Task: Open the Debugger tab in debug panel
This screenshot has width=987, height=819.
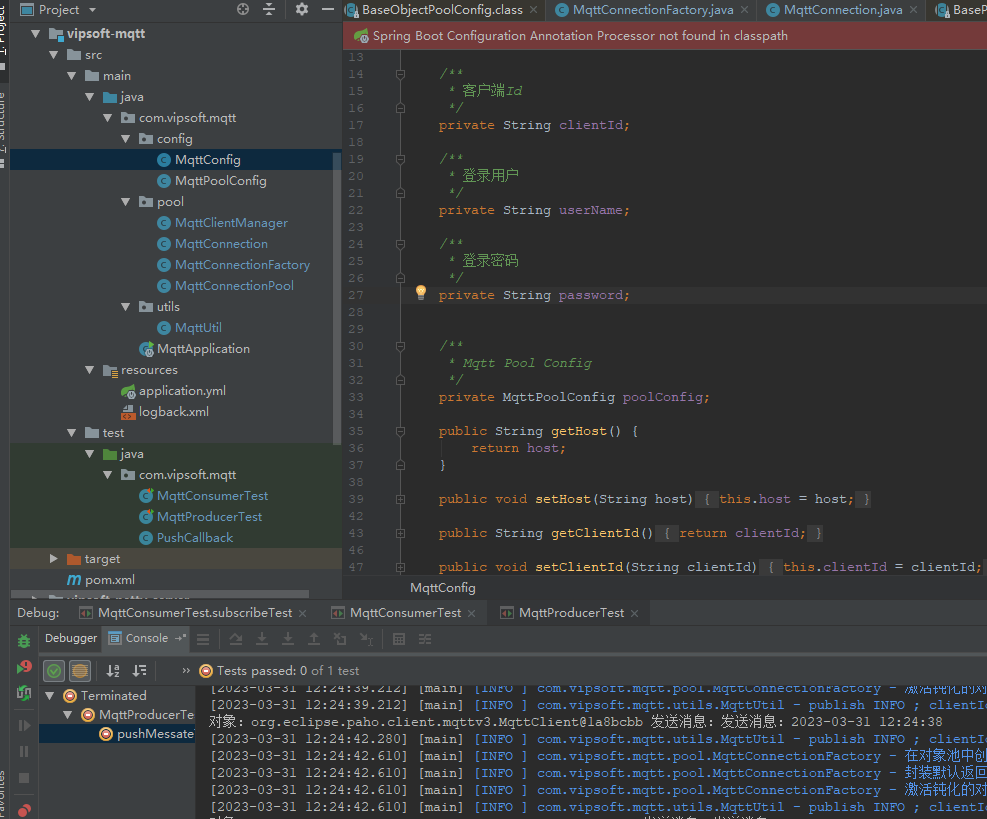Action: click(x=70, y=639)
